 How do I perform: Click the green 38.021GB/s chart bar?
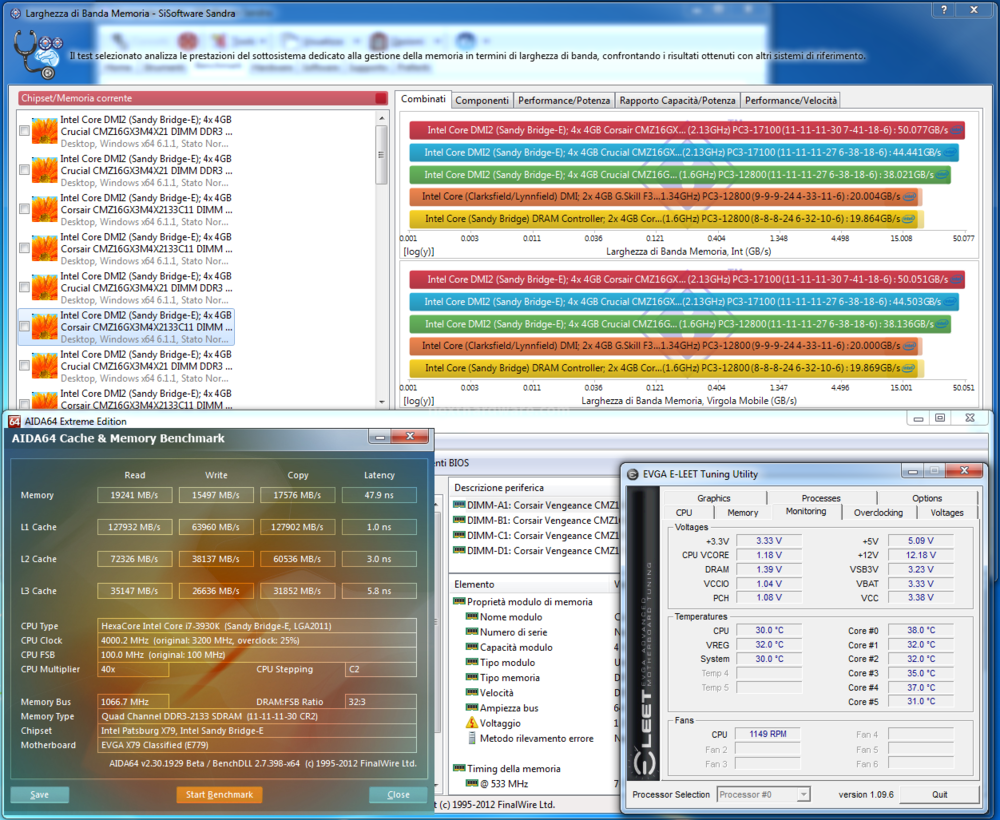679,174
